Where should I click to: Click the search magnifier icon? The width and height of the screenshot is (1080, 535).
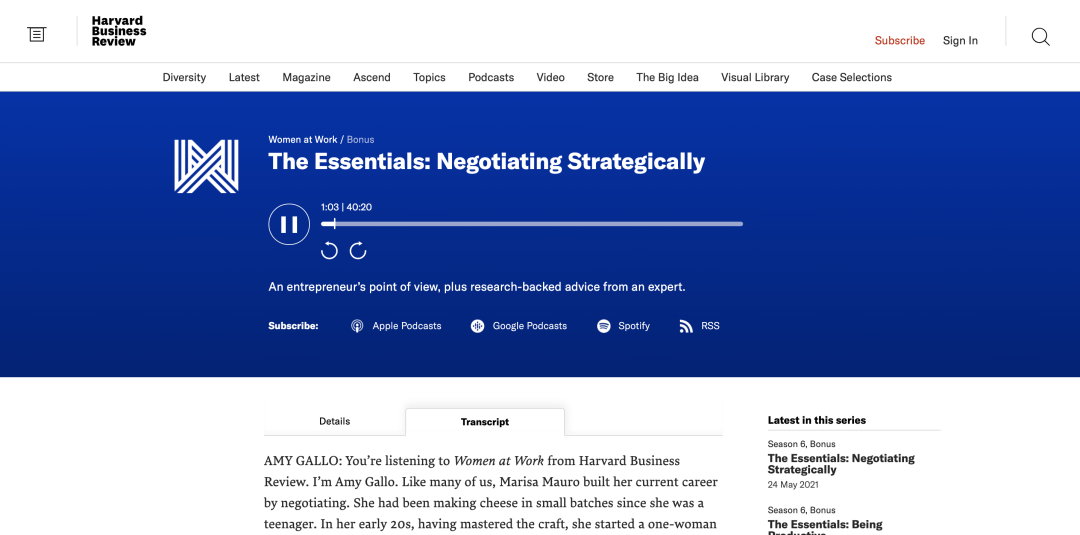click(1040, 37)
